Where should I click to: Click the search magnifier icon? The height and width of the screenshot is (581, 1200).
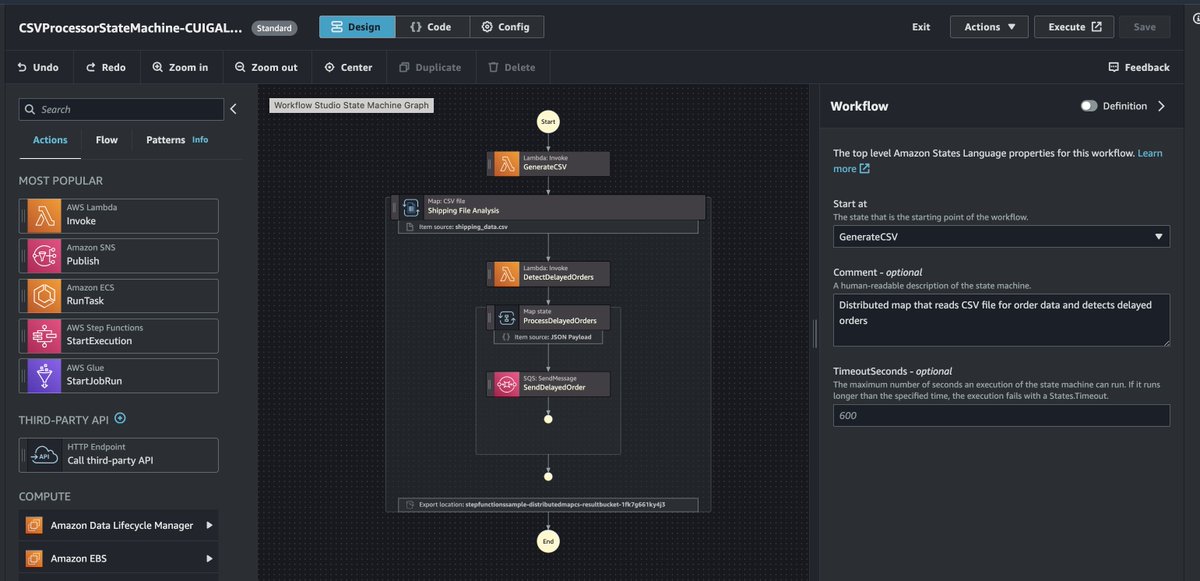pyautogui.click(x=31, y=109)
